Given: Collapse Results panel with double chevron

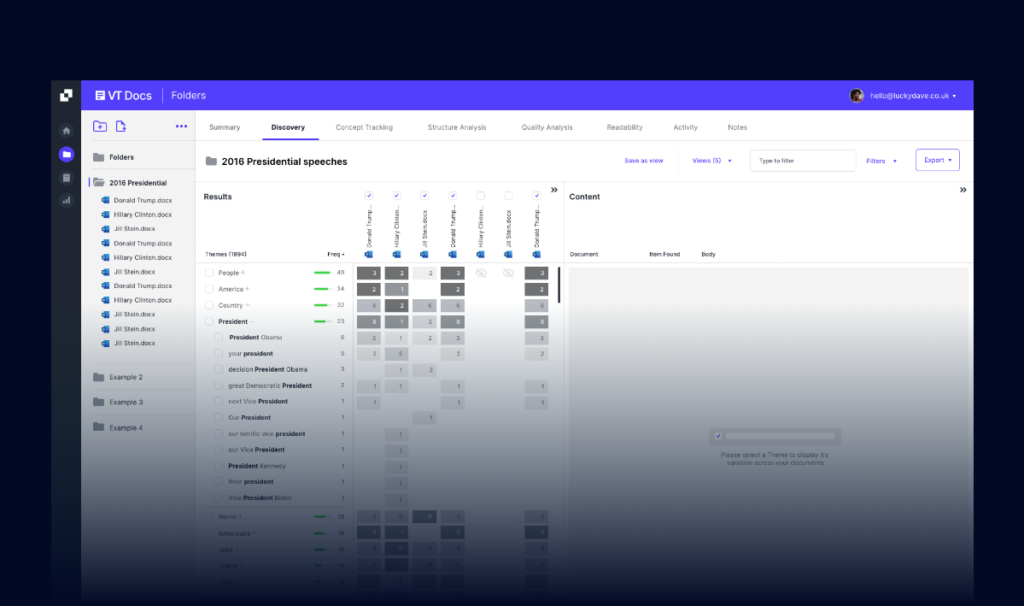Looking at the screenshot, I should pos(553,189).
